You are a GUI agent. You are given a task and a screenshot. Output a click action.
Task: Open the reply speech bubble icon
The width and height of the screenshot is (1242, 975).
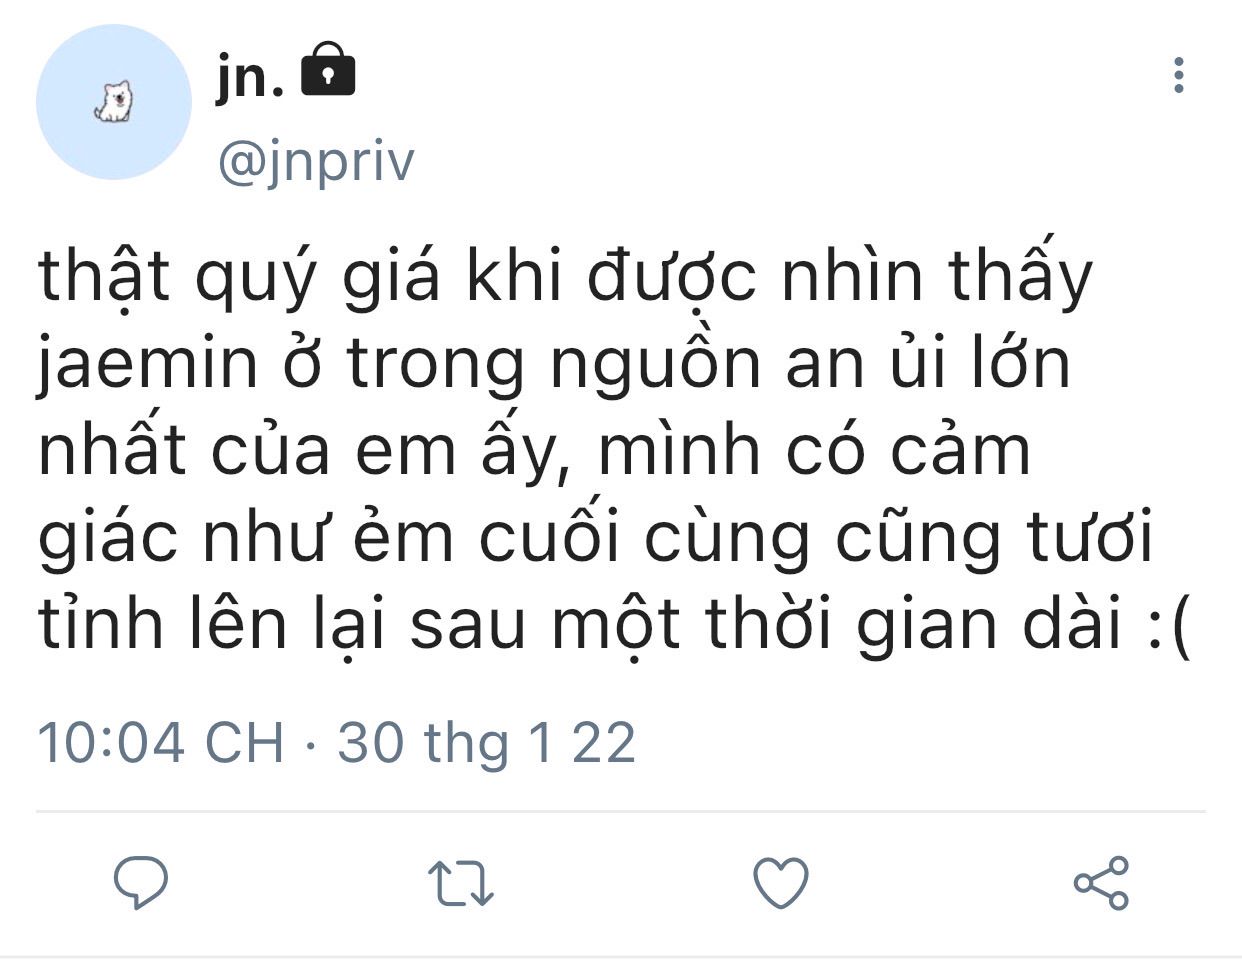(141, 883)
